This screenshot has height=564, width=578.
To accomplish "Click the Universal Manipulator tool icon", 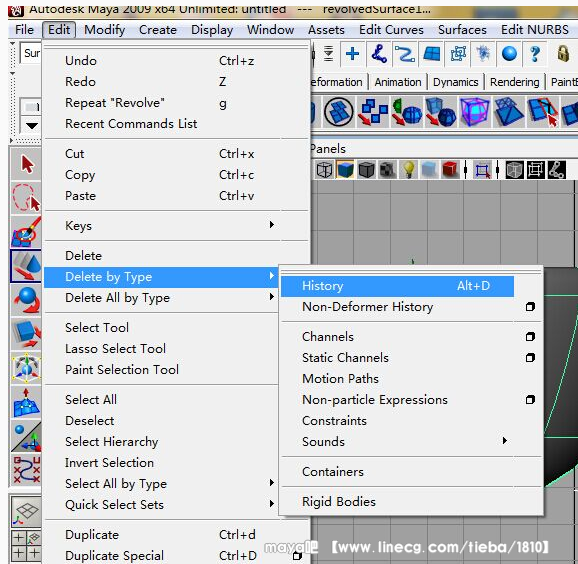I will pos(26,368).
